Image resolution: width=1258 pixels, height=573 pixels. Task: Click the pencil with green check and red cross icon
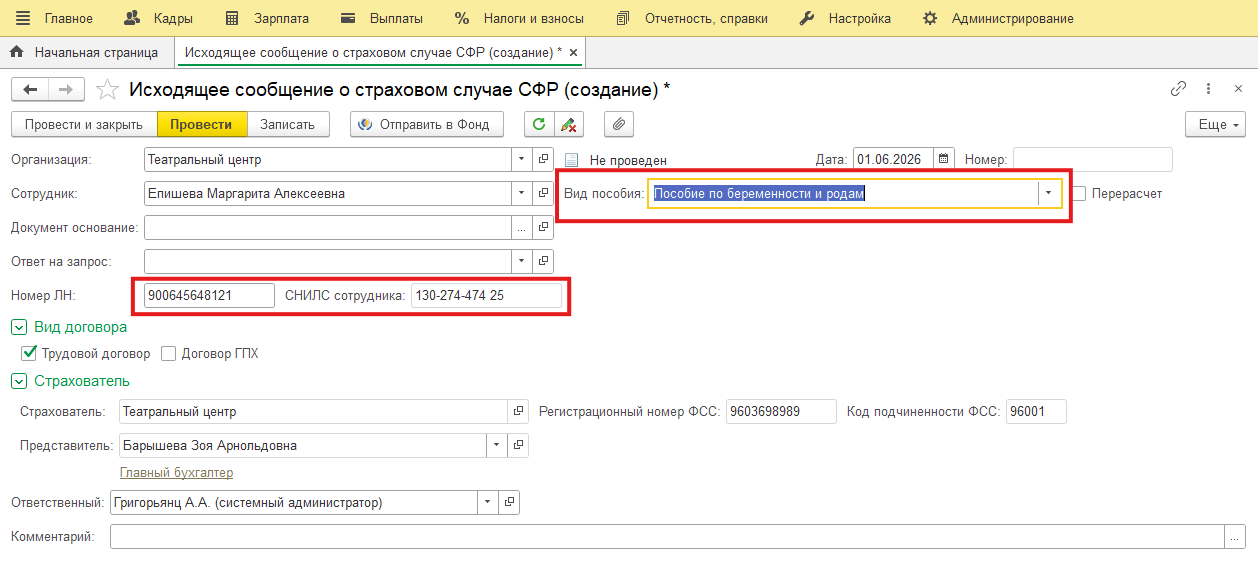(569, 125)
